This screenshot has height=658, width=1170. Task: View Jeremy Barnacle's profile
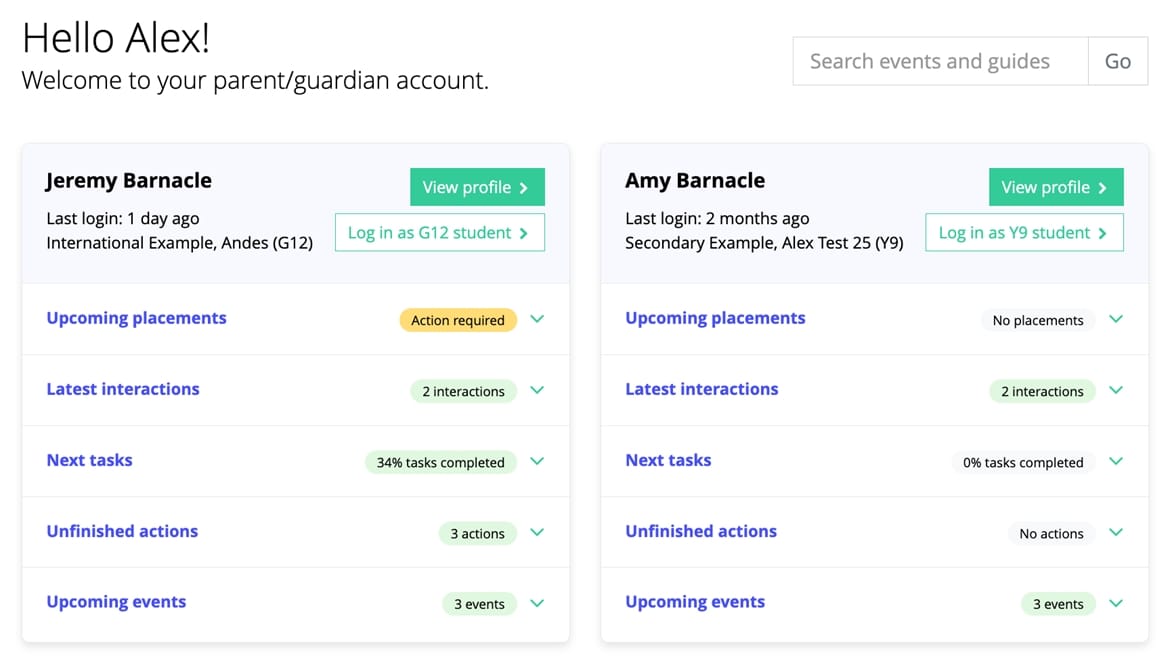coord(477,187)
